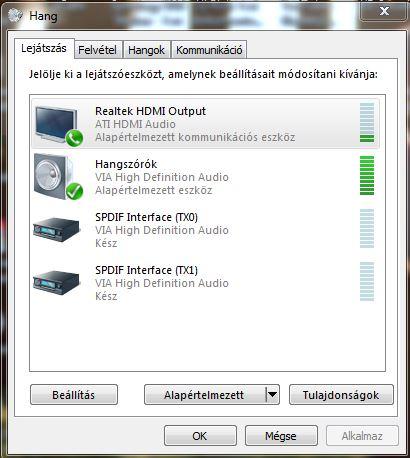Click the SPDIF Interface (TX0) device icon
This screenshot has height=458, width=410.
click(57, 229)
